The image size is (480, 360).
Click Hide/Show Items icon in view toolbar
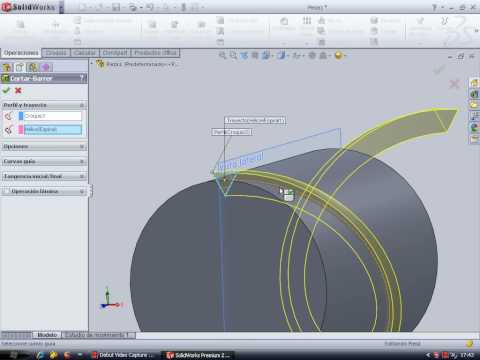296,55
